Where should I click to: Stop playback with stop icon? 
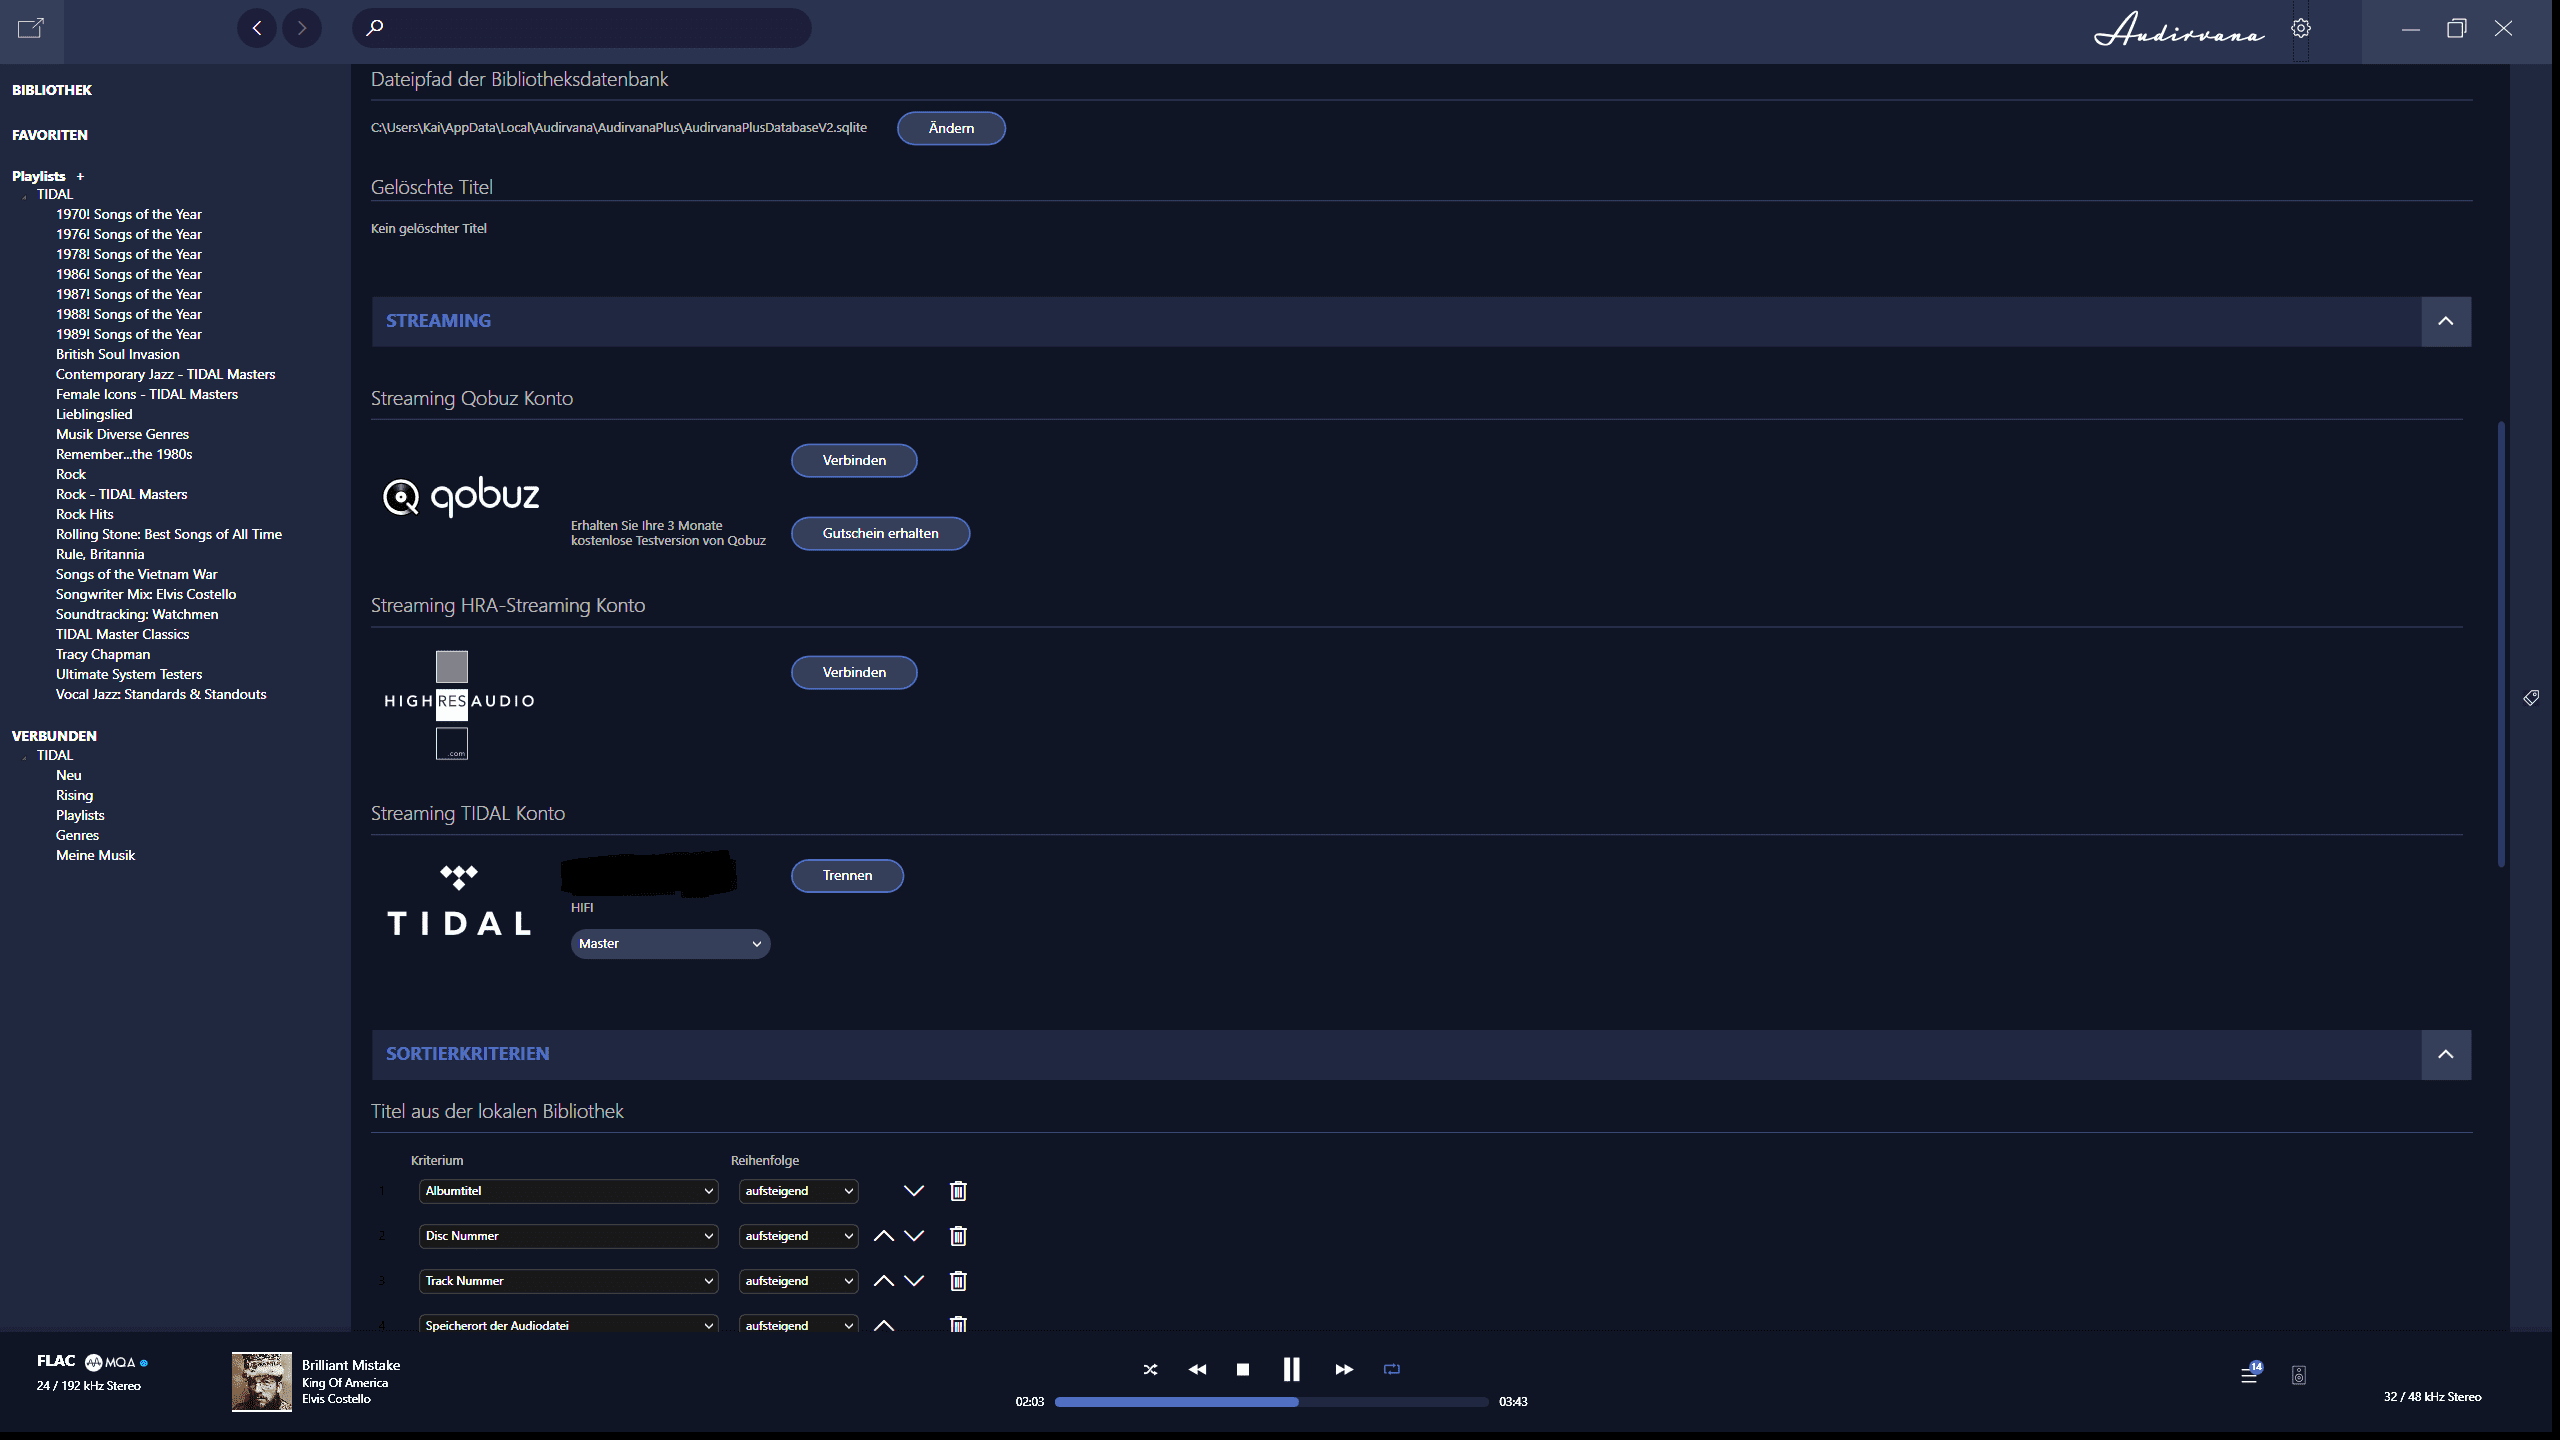(1243, 1369)
